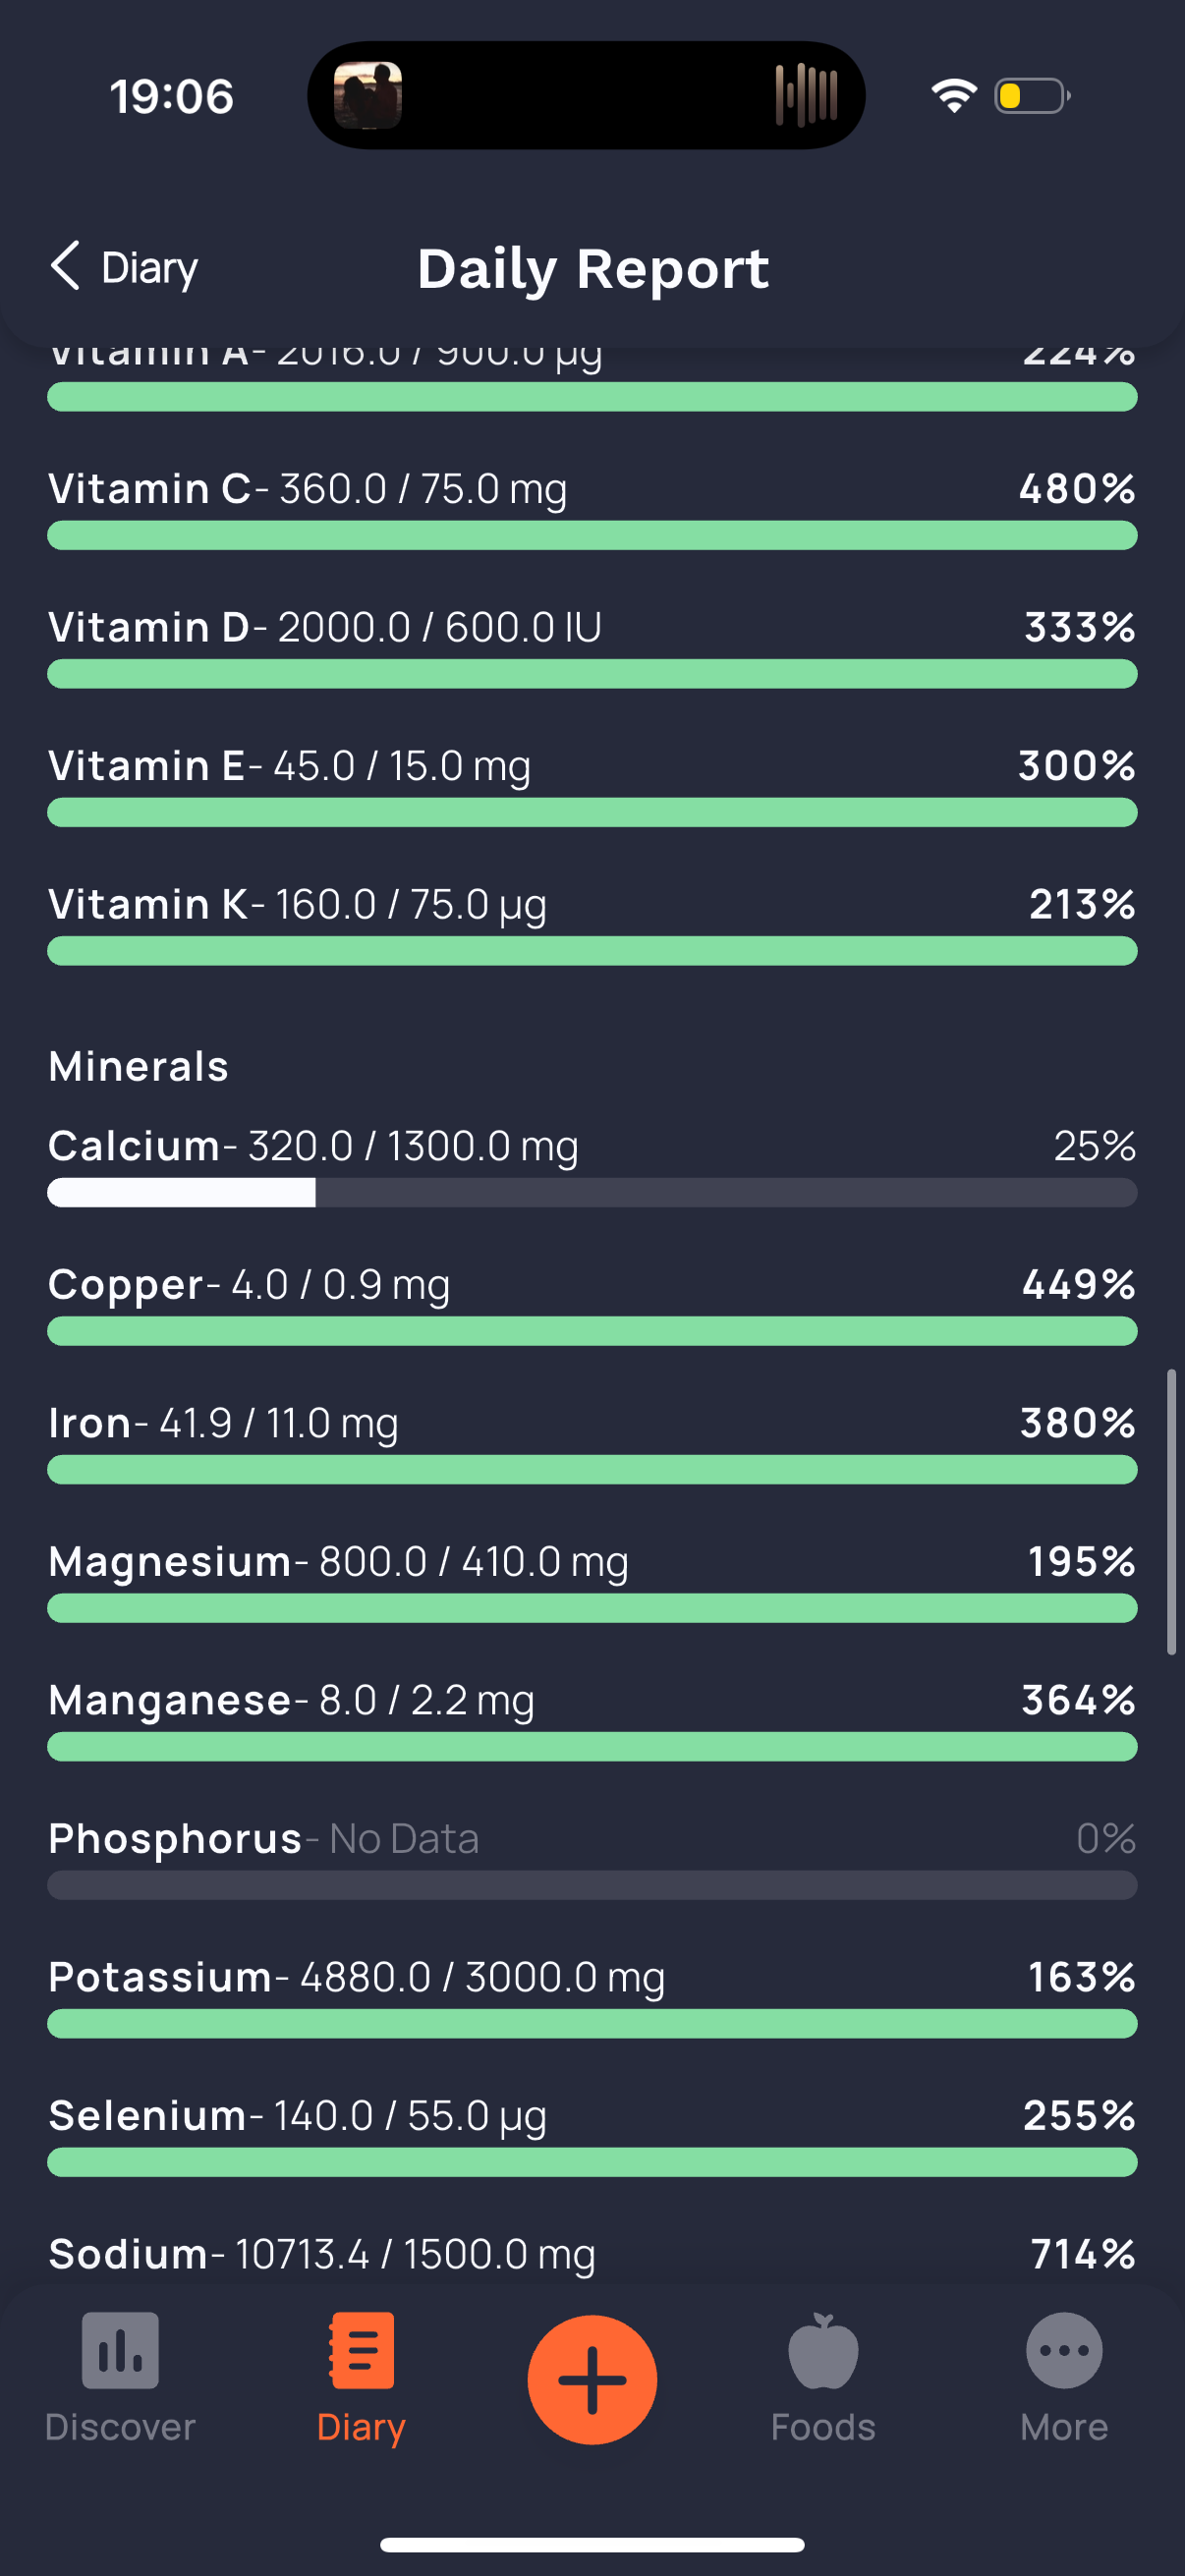Tap the back chevron next to Diary

[65, 266]
